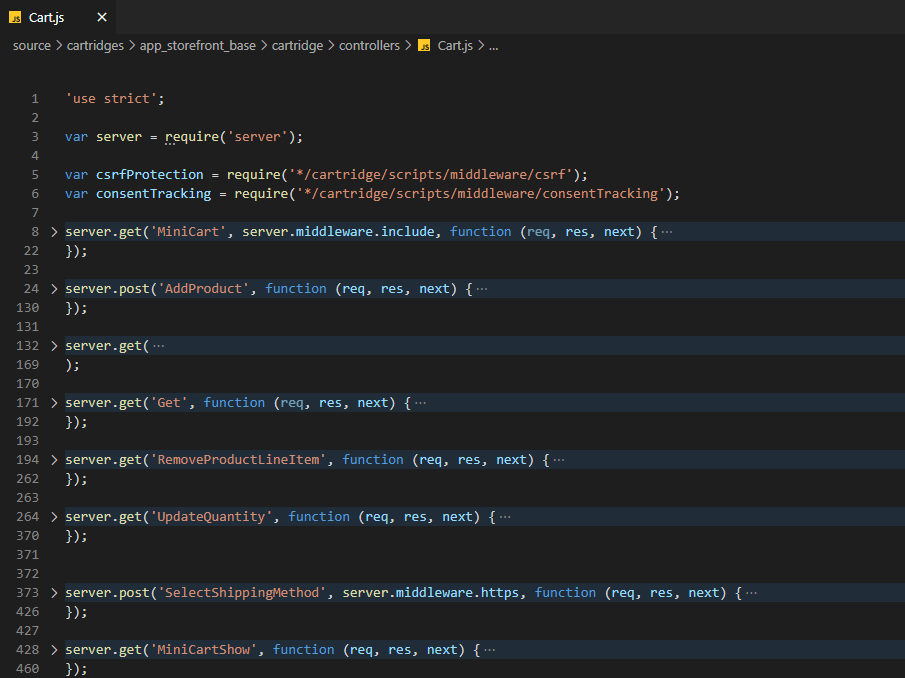Close the Cart.js editor tab
This screenshot has height=678, width=905.
(102, 17)
